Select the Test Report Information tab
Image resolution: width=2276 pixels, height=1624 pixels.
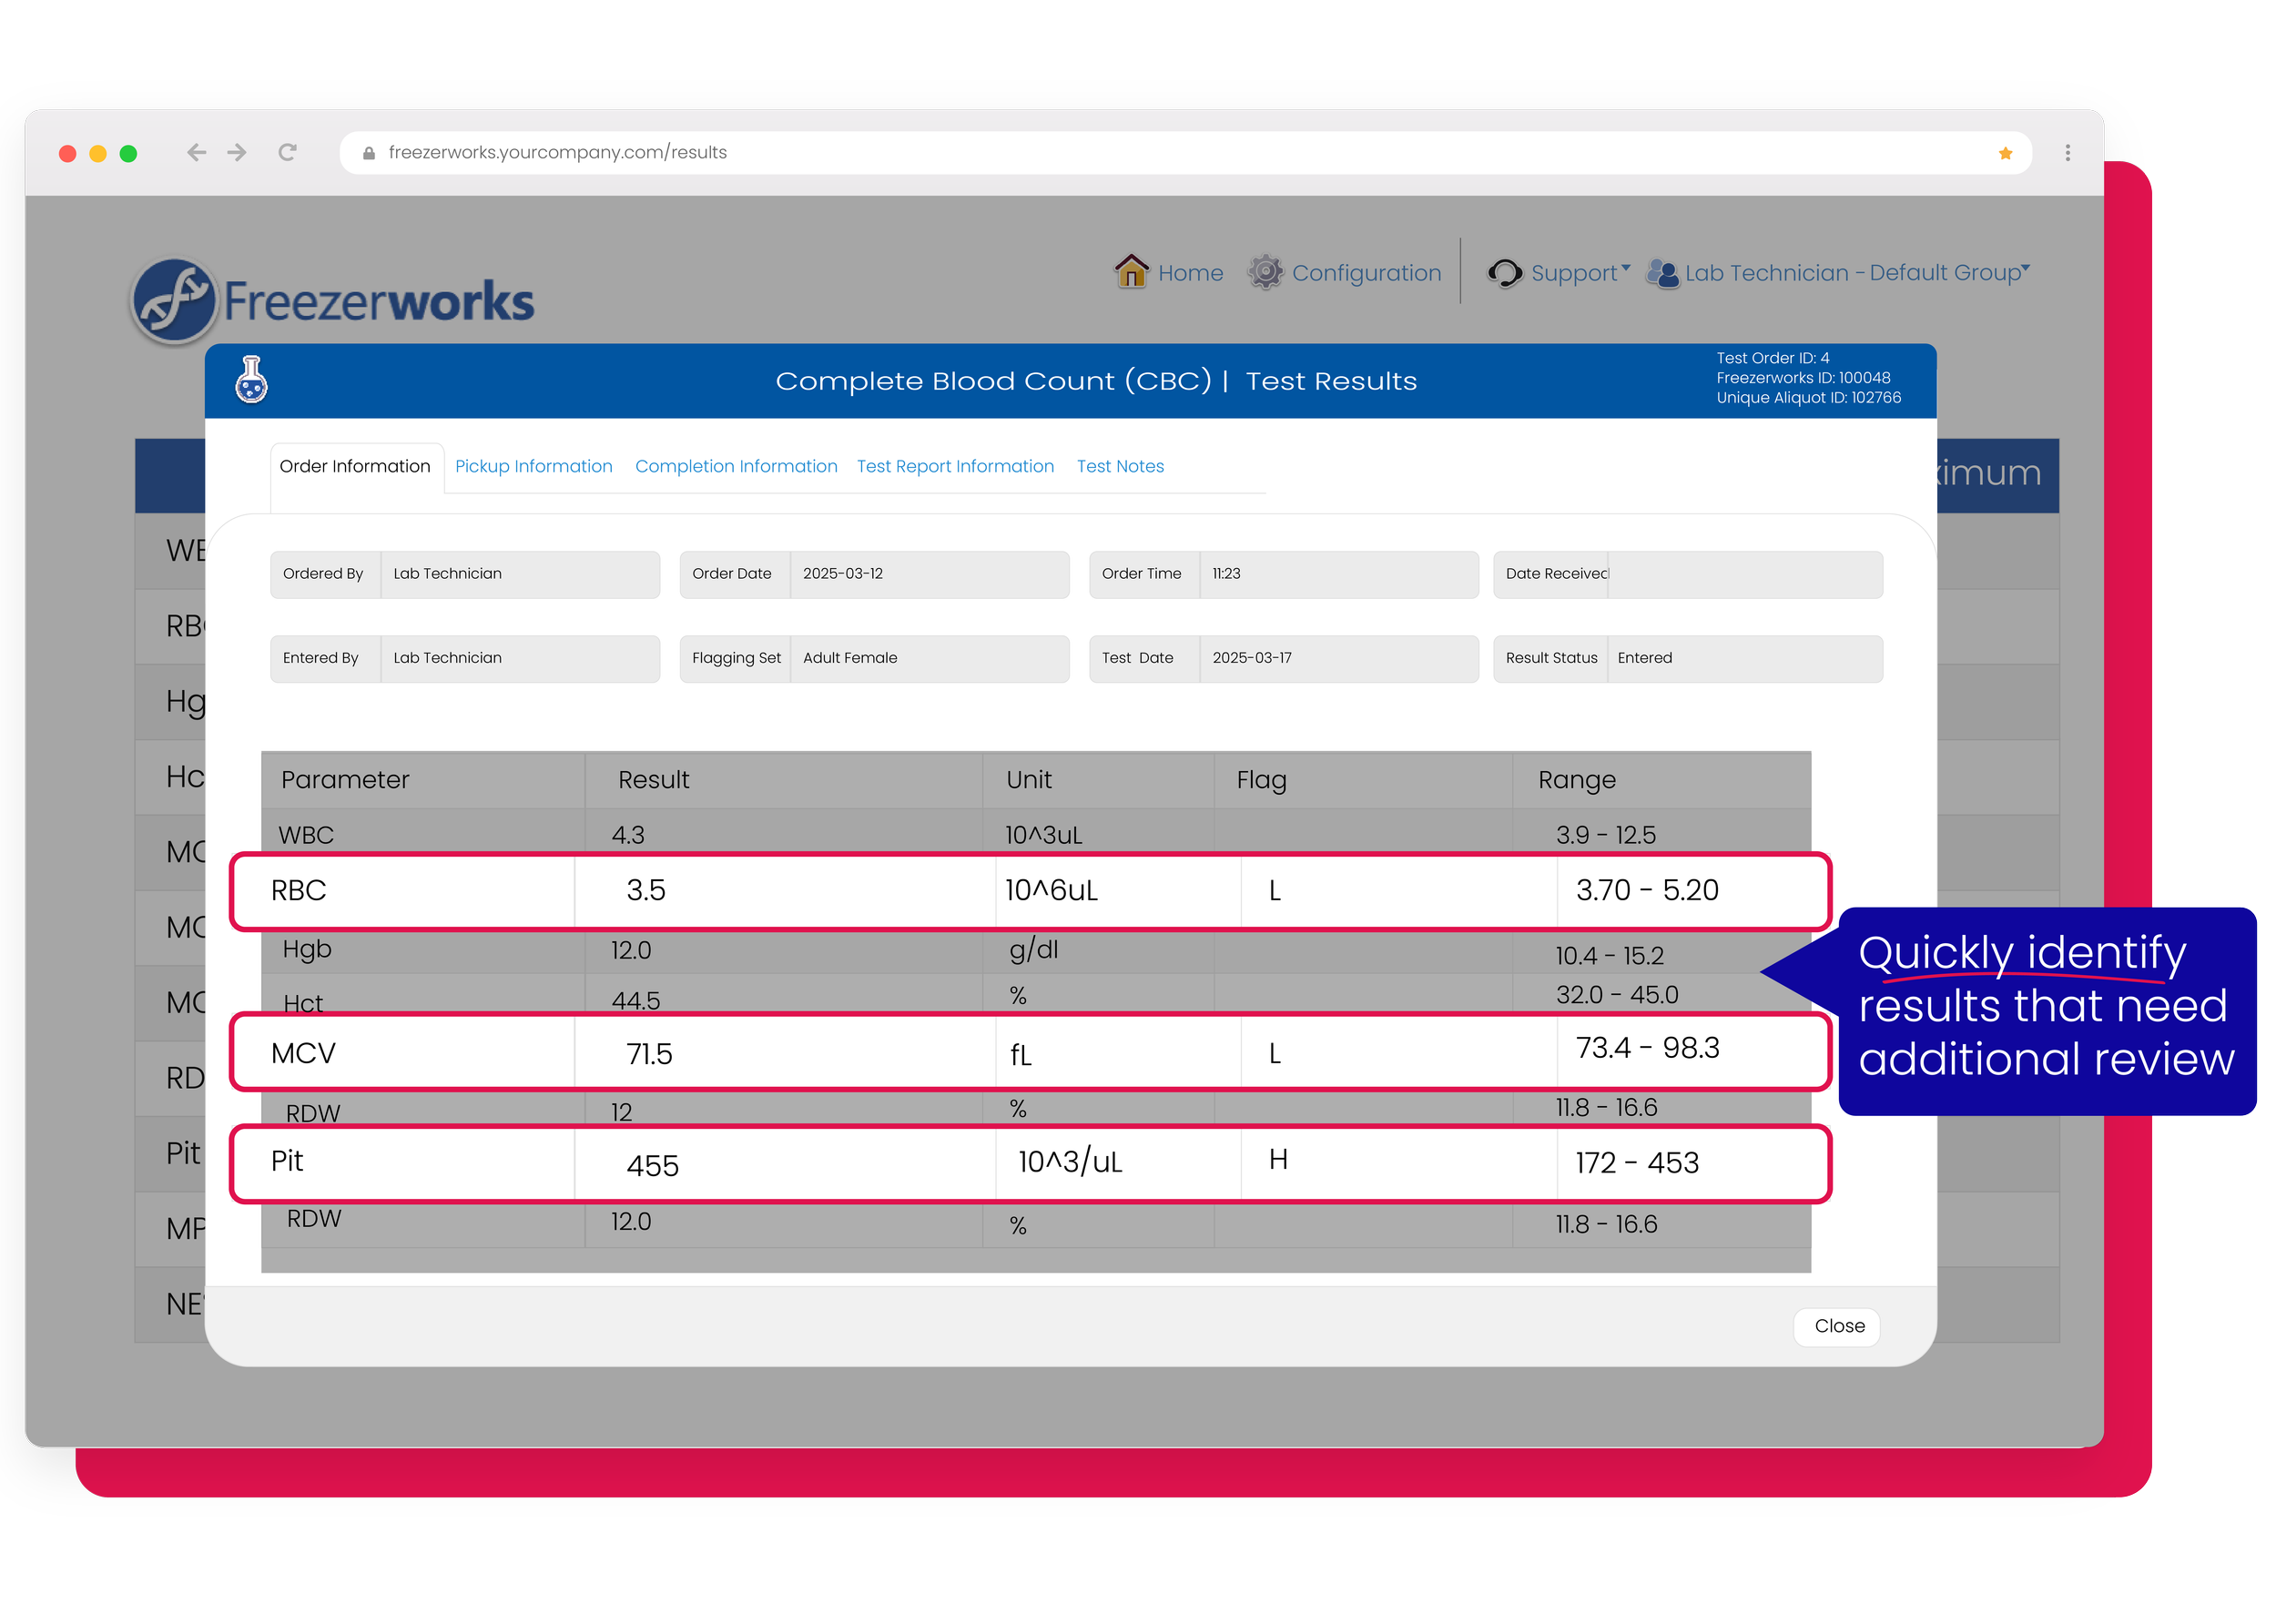(955, 466)
